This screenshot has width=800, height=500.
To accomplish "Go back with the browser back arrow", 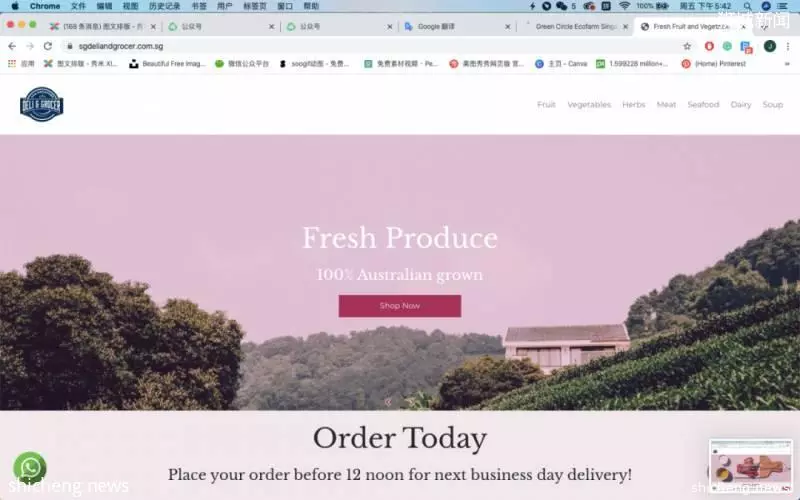I will [x=12, y=46].
